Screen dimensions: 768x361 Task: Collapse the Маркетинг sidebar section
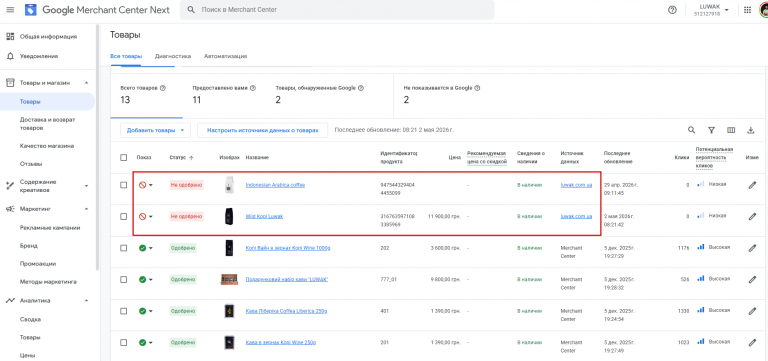point(87,209)
